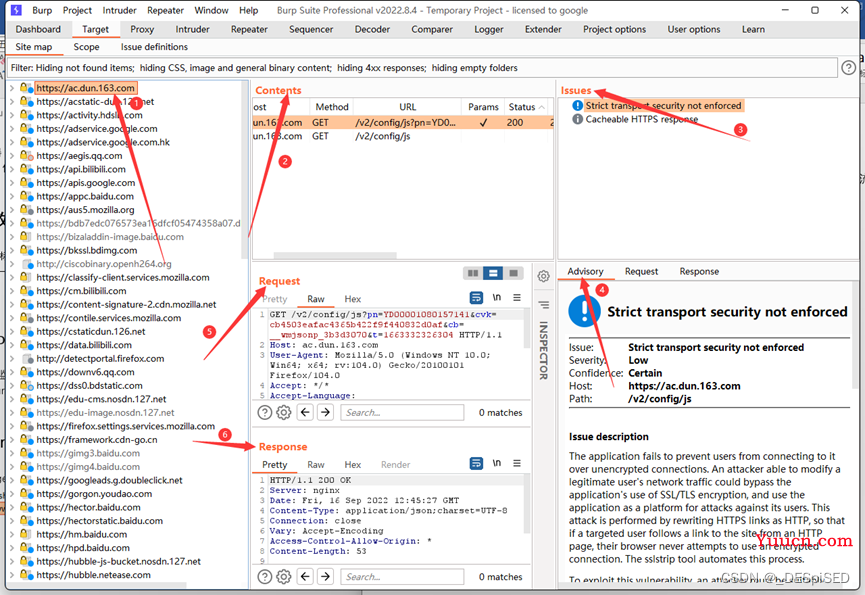The width and height of the screenshot is (865, 595).
Task: Expand the https://gorgon.youdao.com node
Action: click(12, 494)
